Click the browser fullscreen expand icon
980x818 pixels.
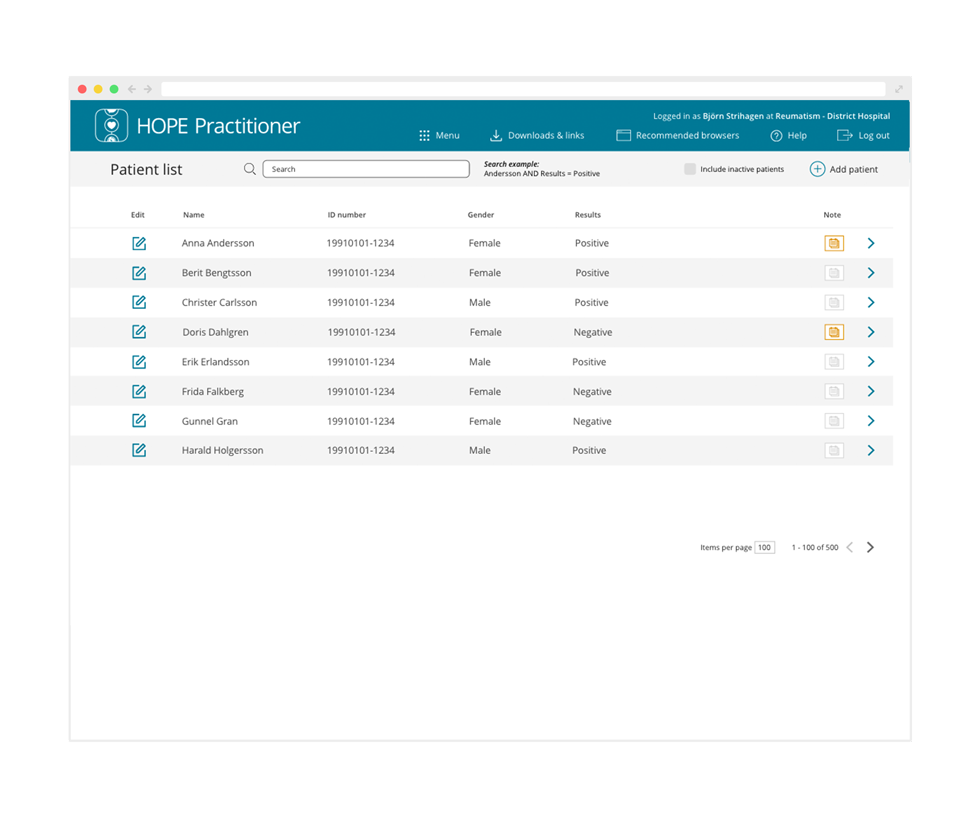(x=899, y=89)
